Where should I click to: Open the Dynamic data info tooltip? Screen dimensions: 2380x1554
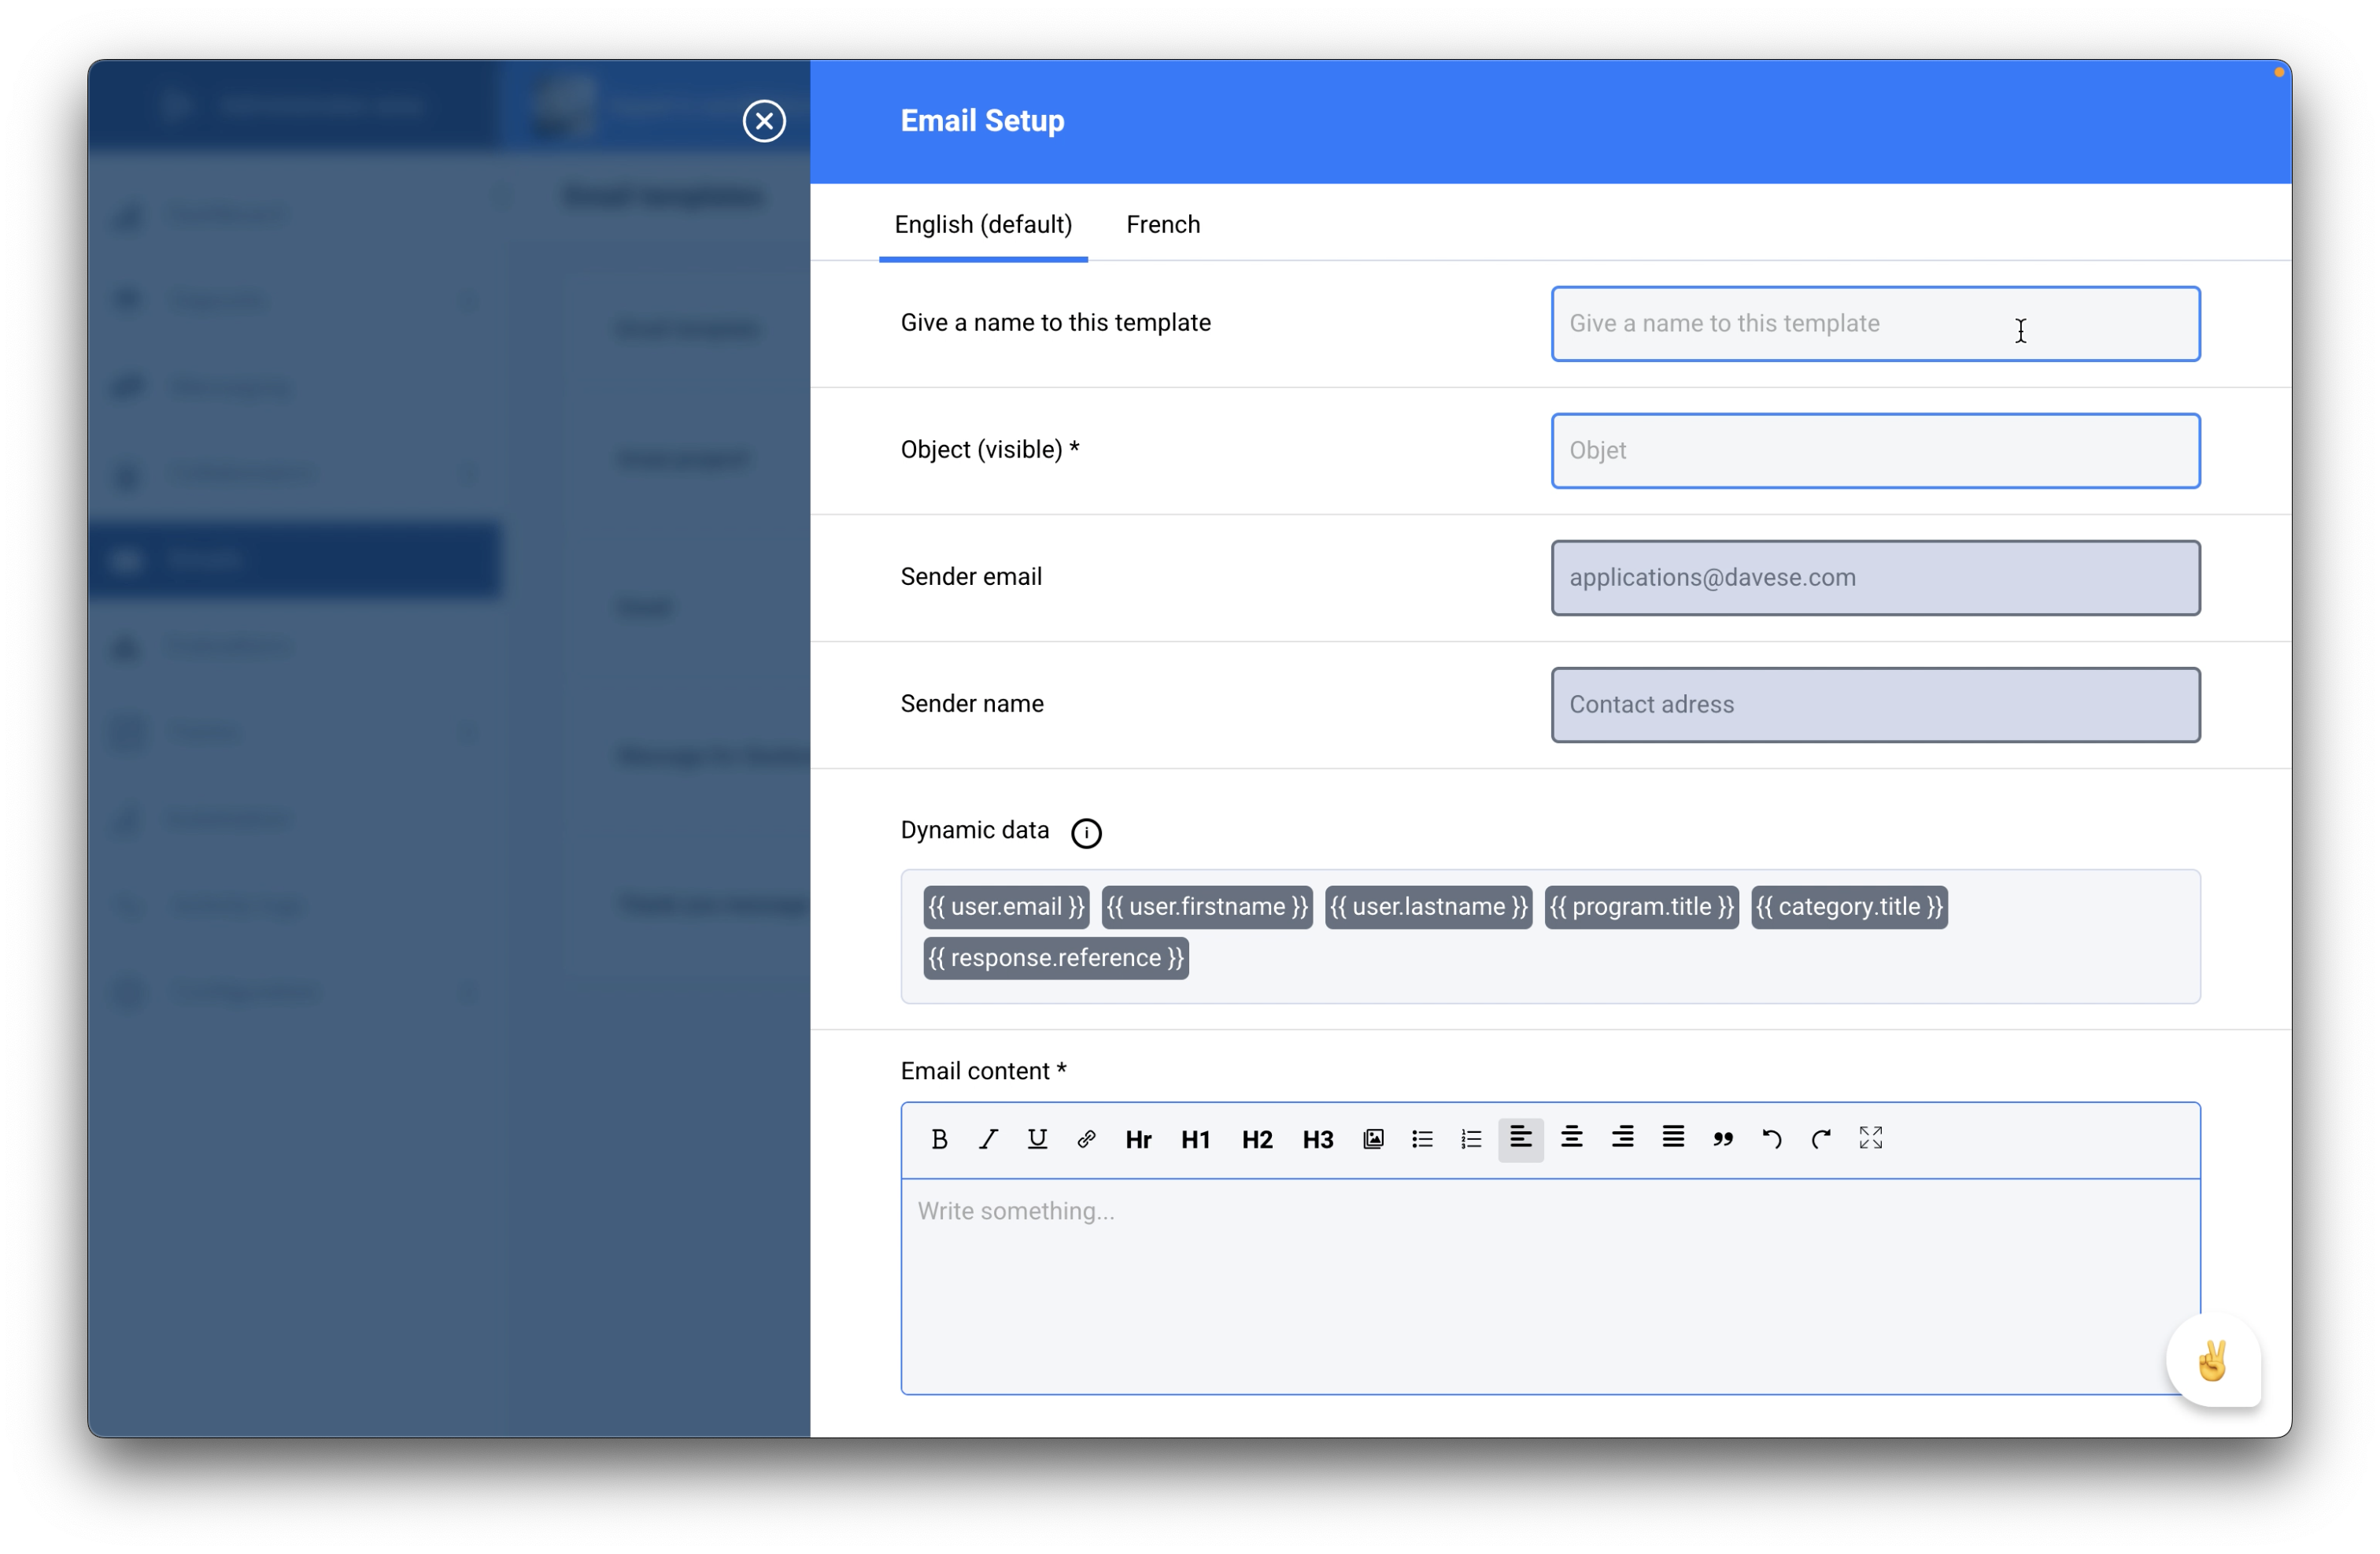(1087, 833)
